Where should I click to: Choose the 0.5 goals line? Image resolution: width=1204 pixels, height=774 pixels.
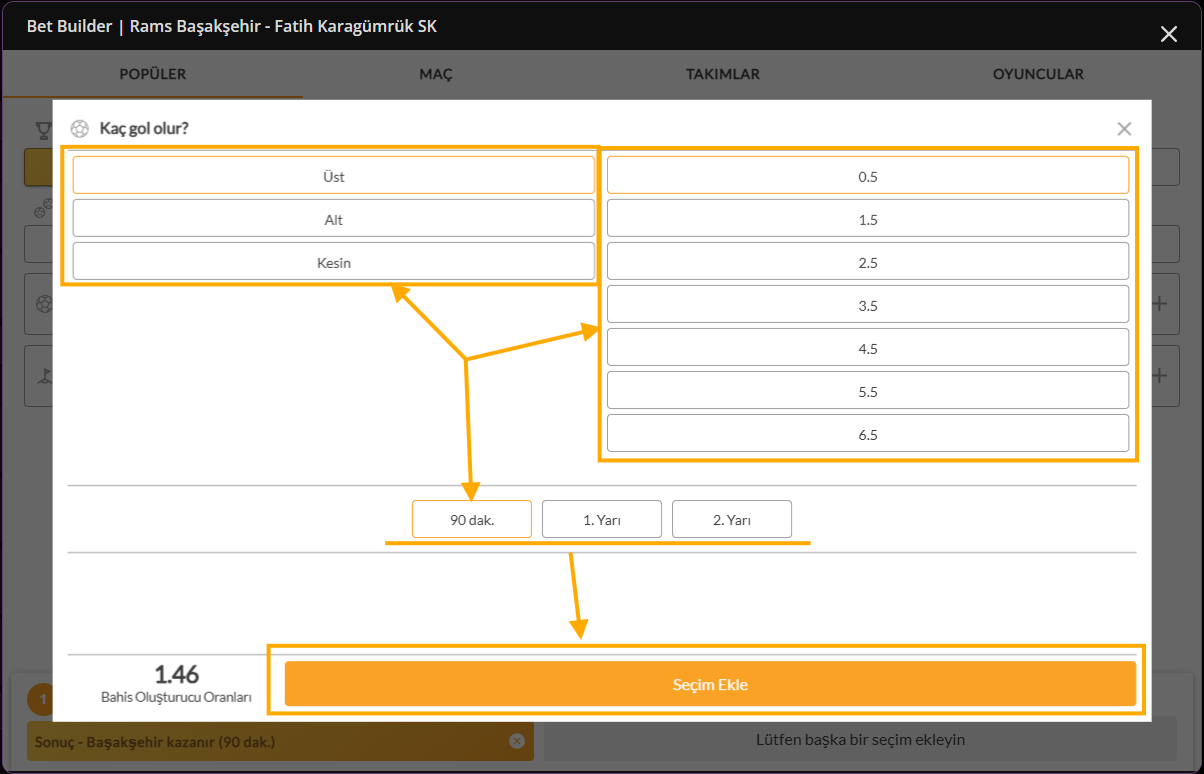[x=868, y=176]
